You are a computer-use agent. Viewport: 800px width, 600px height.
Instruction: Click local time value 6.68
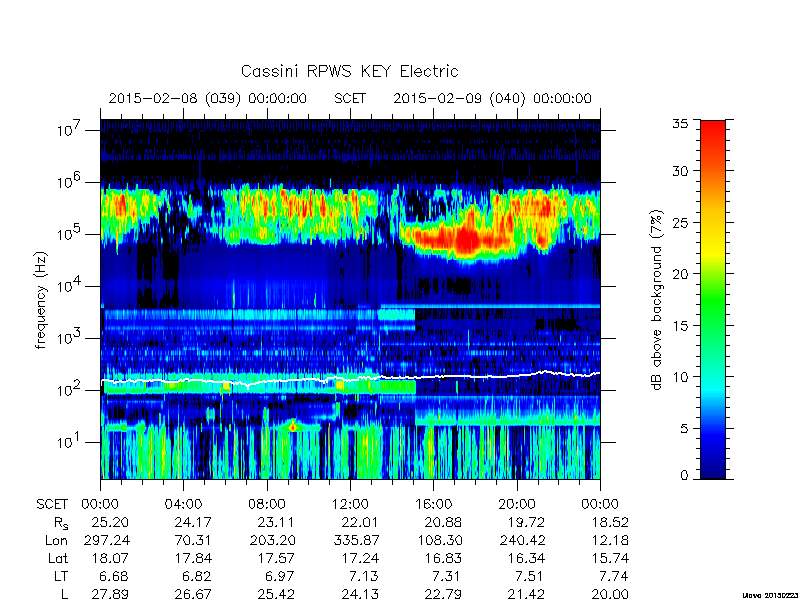(114, 577)
